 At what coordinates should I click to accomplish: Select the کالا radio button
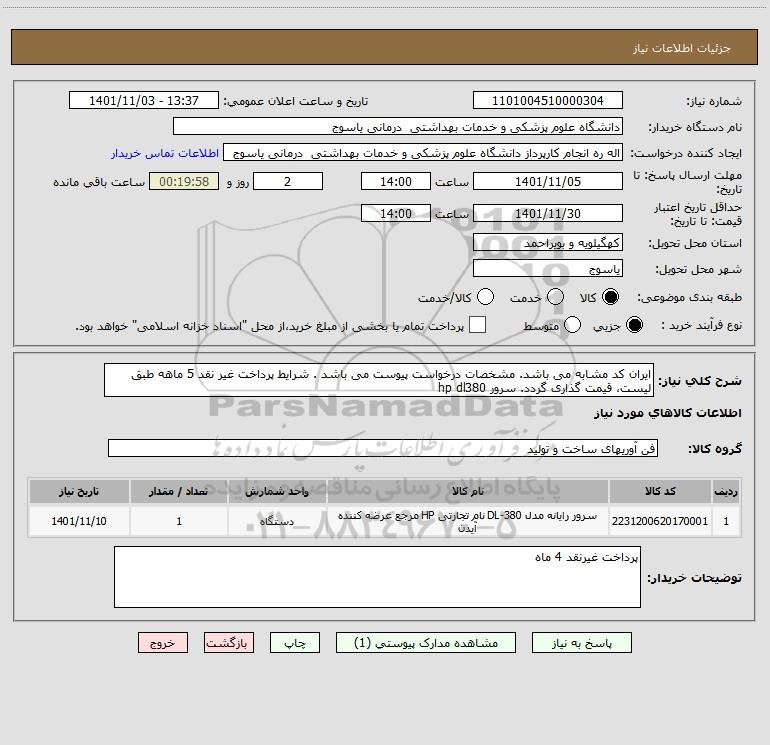pyautogui.click(x=610, y=297)
